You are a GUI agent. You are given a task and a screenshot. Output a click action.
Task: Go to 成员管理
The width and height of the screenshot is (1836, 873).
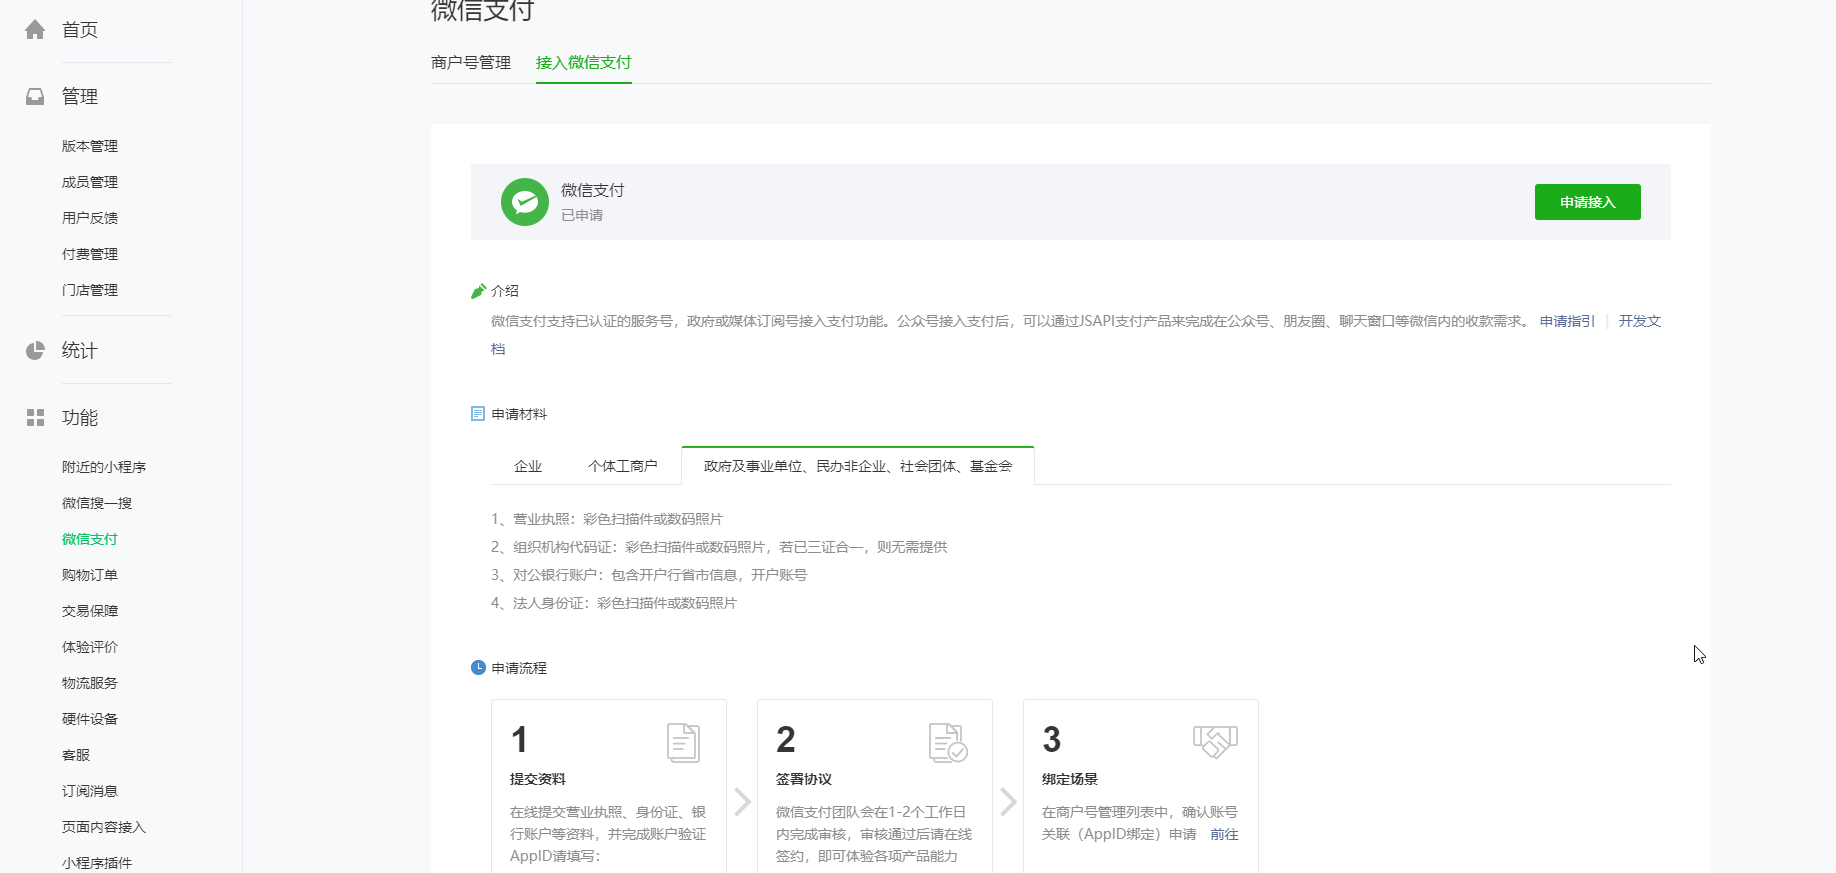pyautogui.click(x=90, y=182)
